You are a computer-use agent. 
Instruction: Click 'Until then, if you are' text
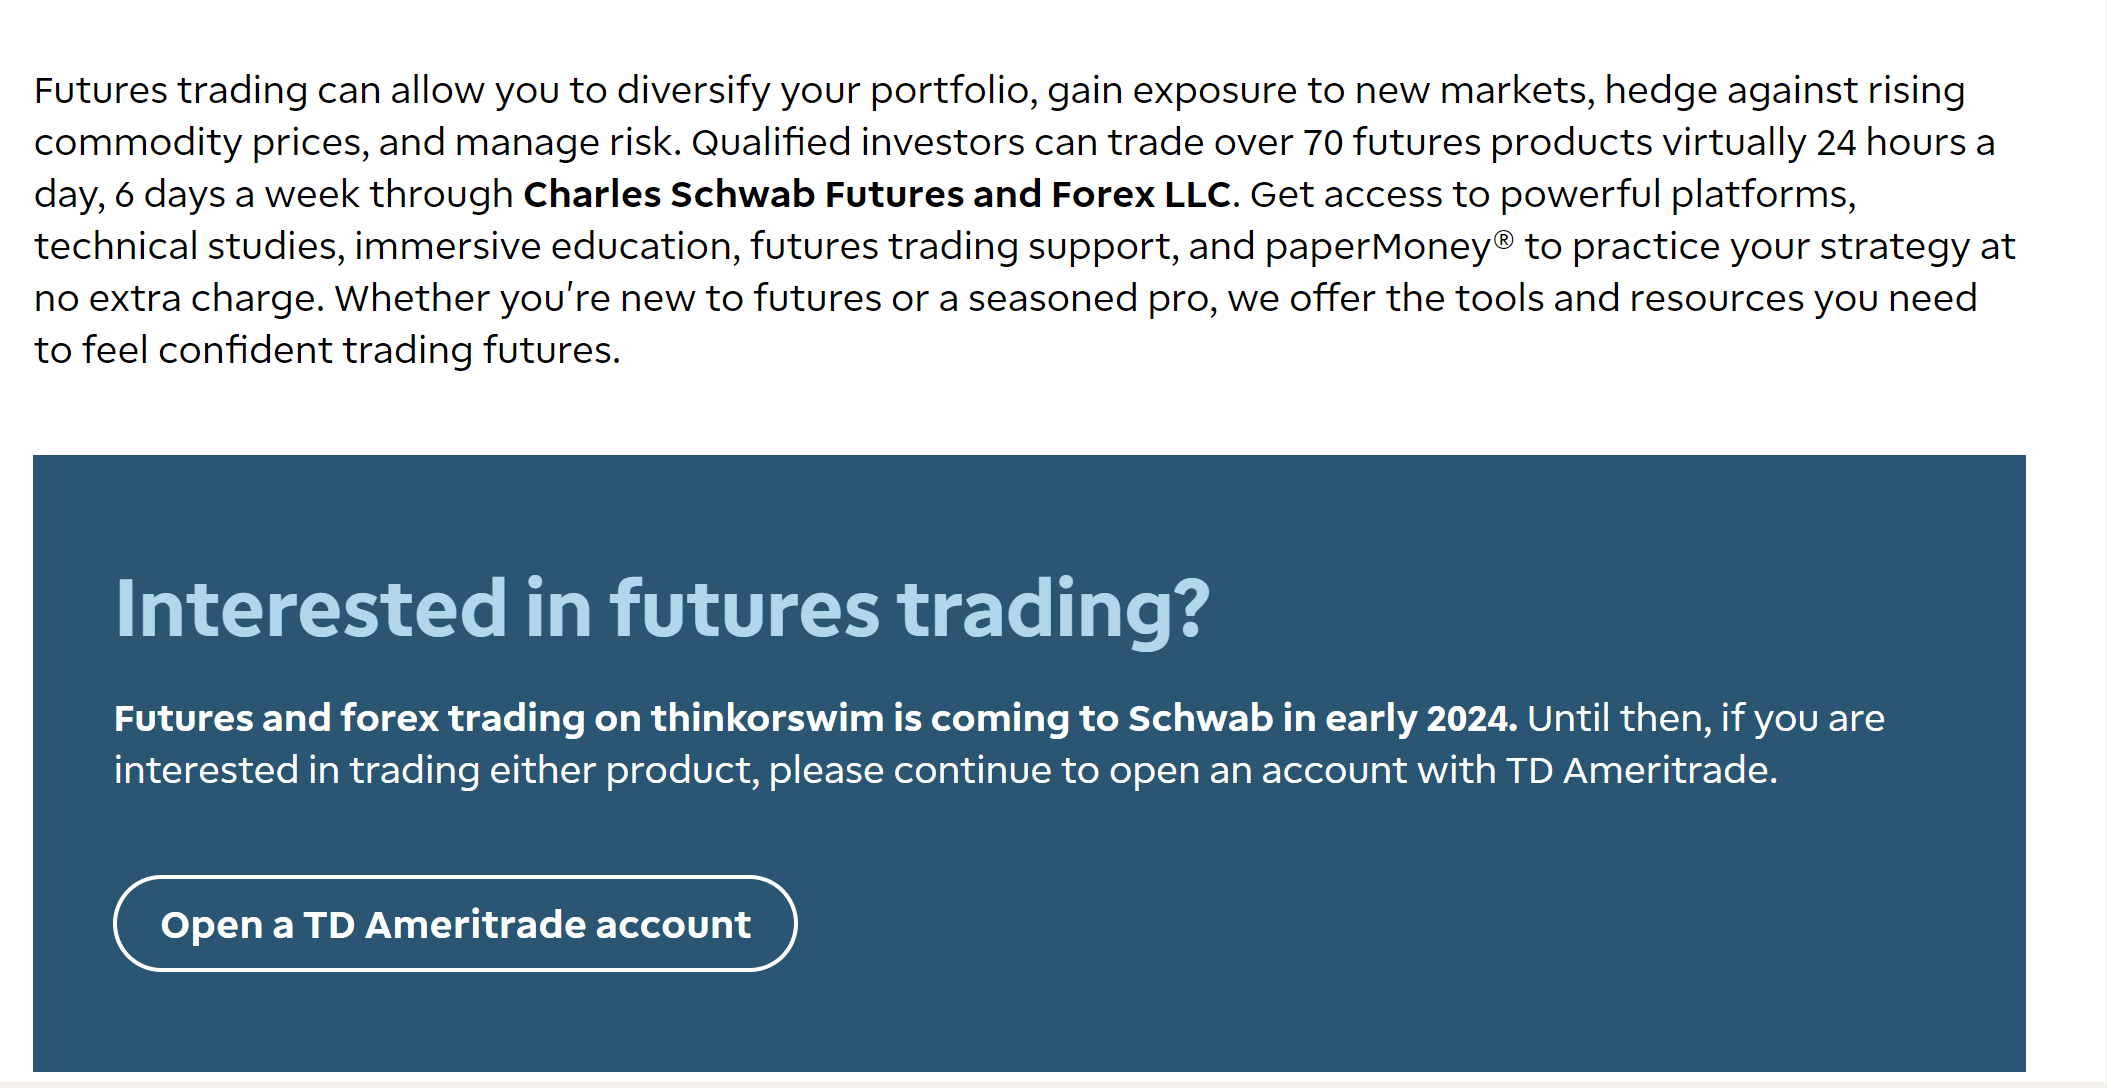point(1706,719)
